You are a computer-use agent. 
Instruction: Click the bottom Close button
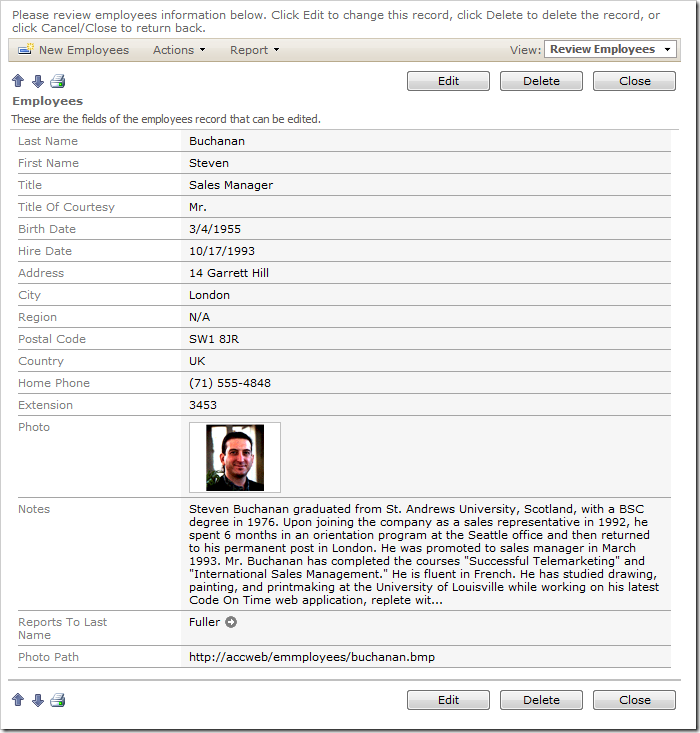[634, 700]
